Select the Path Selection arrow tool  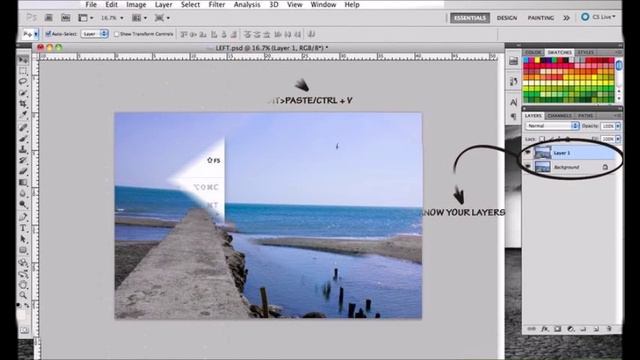[23, 239]
